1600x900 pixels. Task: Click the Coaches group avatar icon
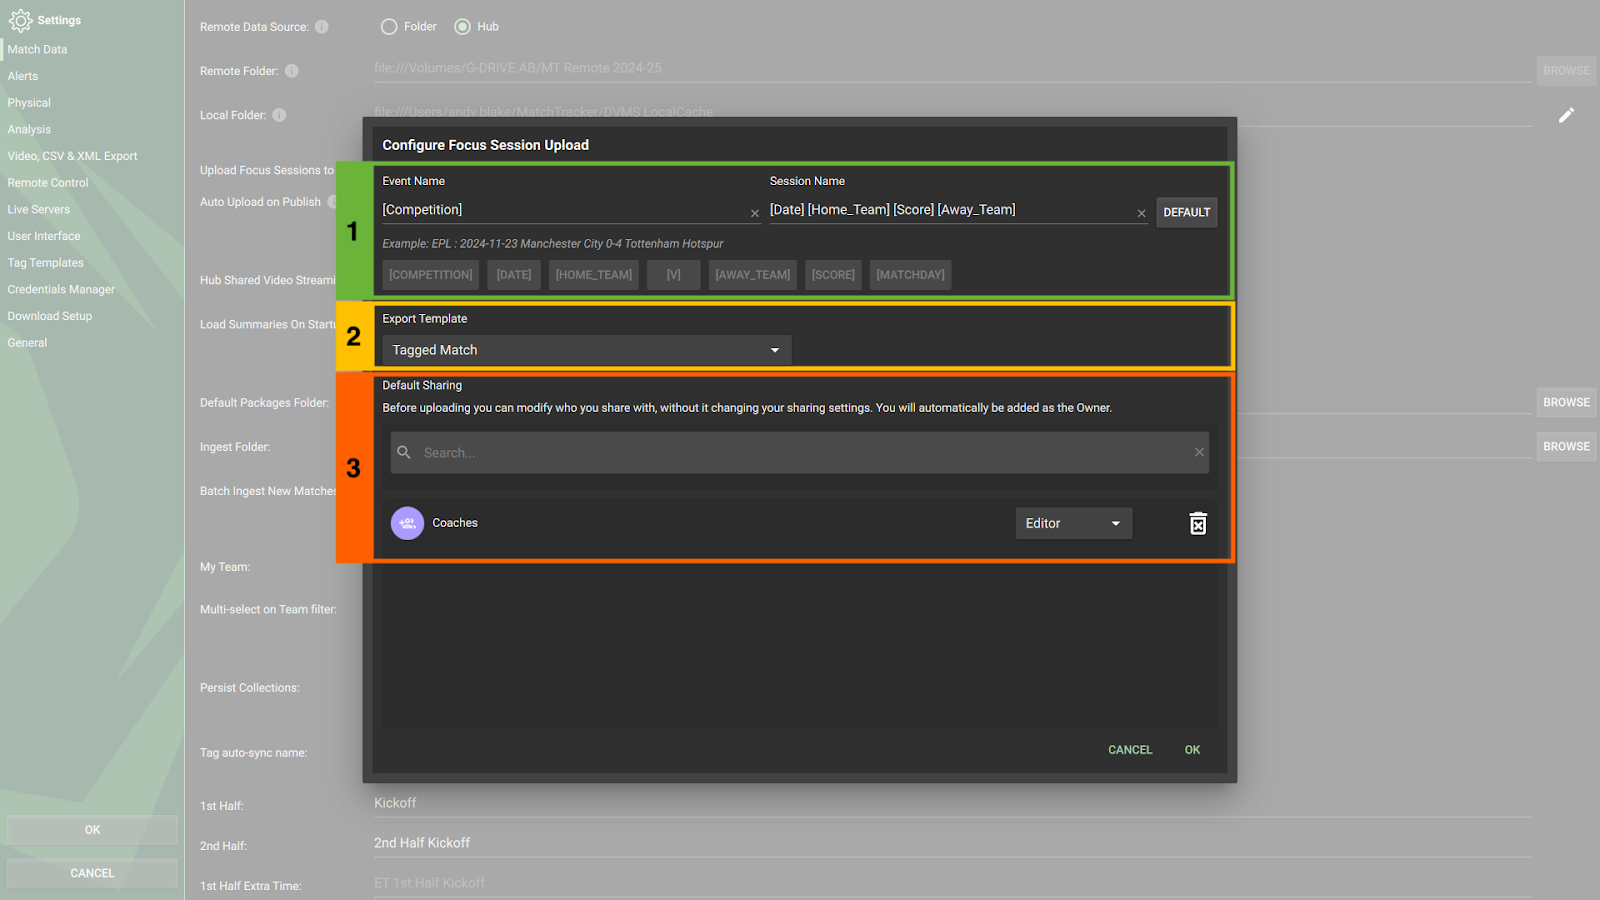pos(407,523)
